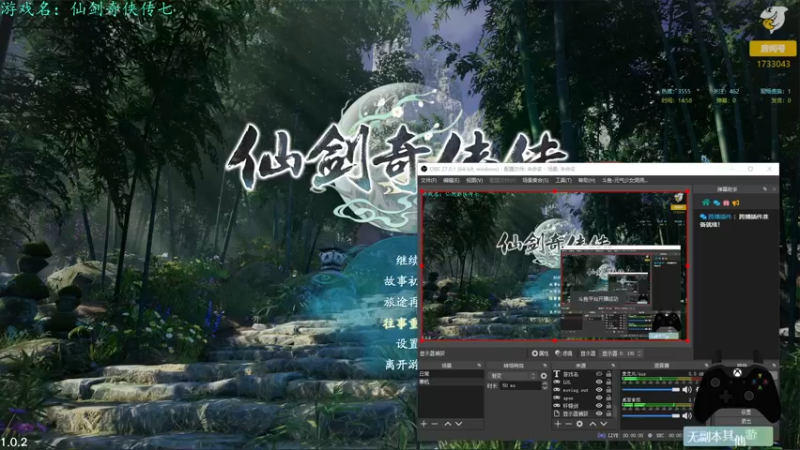Open source properties gear in sources toolbar

pos(580,424)
